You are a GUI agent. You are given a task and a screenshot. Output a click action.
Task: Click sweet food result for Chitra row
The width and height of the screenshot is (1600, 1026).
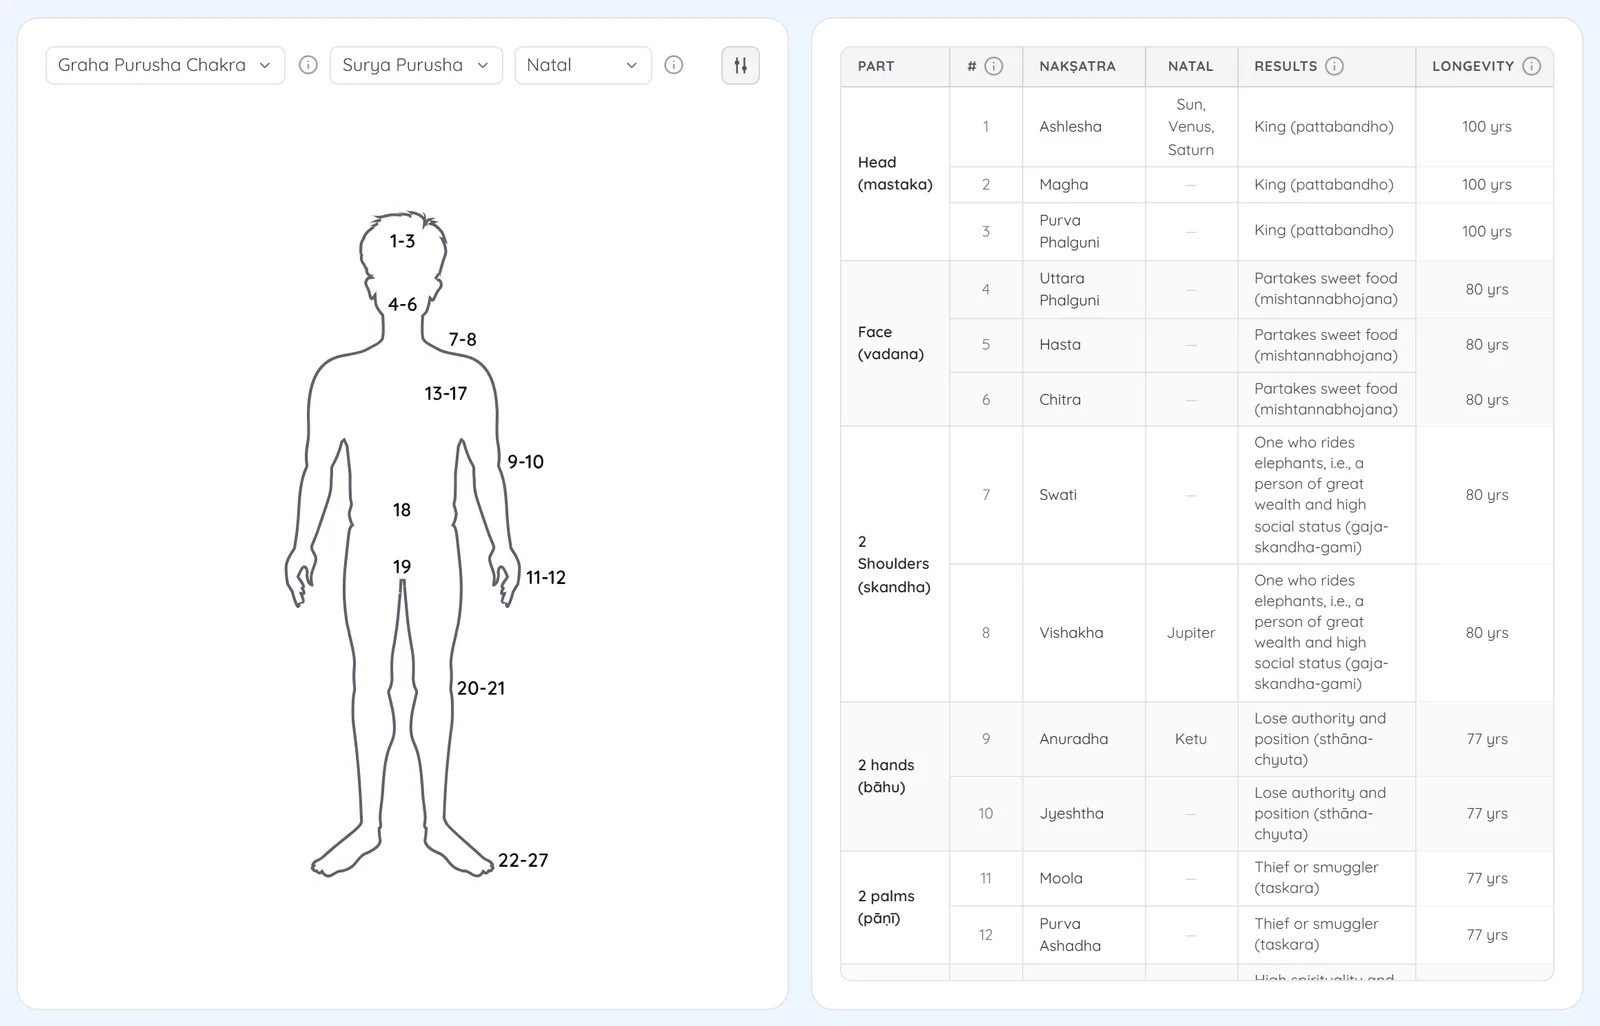click(x=1326, y=399)
